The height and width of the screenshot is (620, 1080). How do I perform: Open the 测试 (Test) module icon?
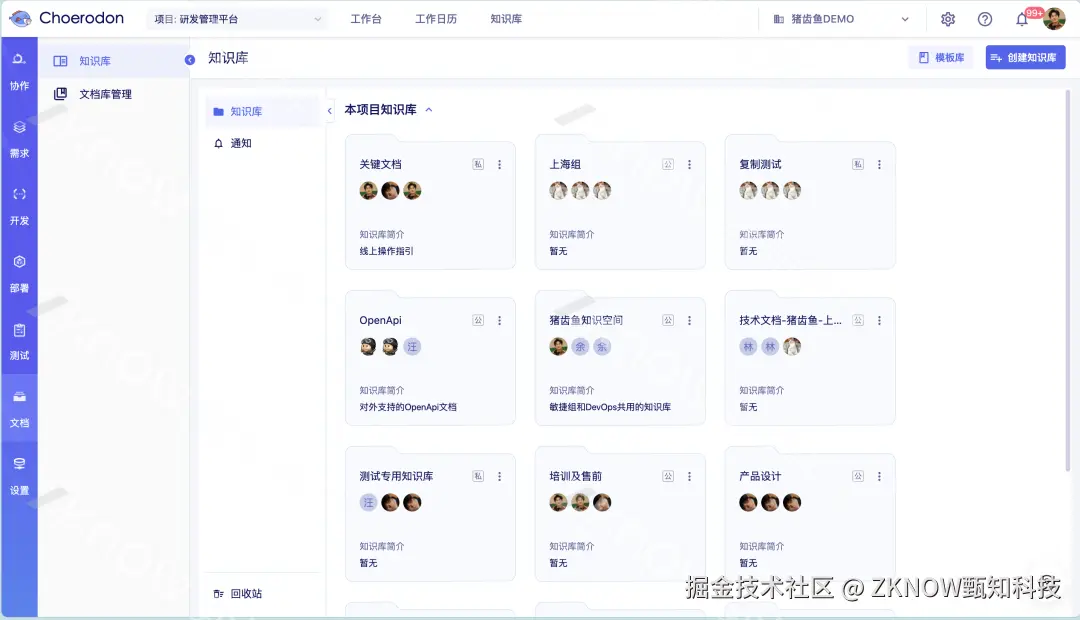click(x=19, y=338)
